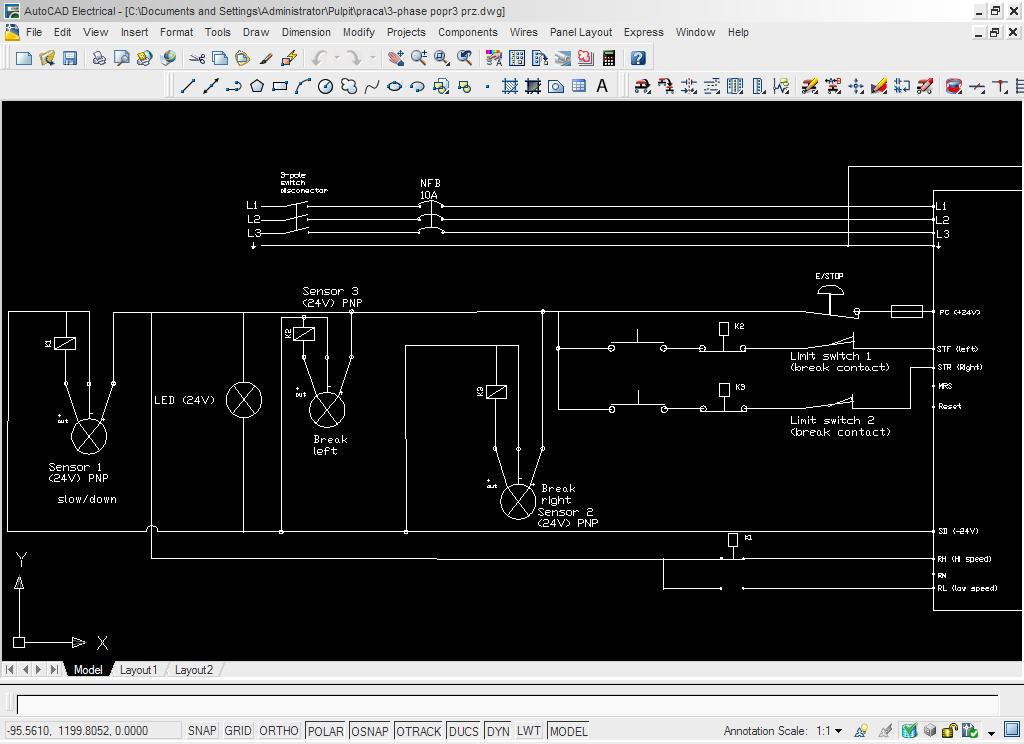1024x744 pixels.
Task: Toggle GRID display in status bar
Action: tap(238, 731)
